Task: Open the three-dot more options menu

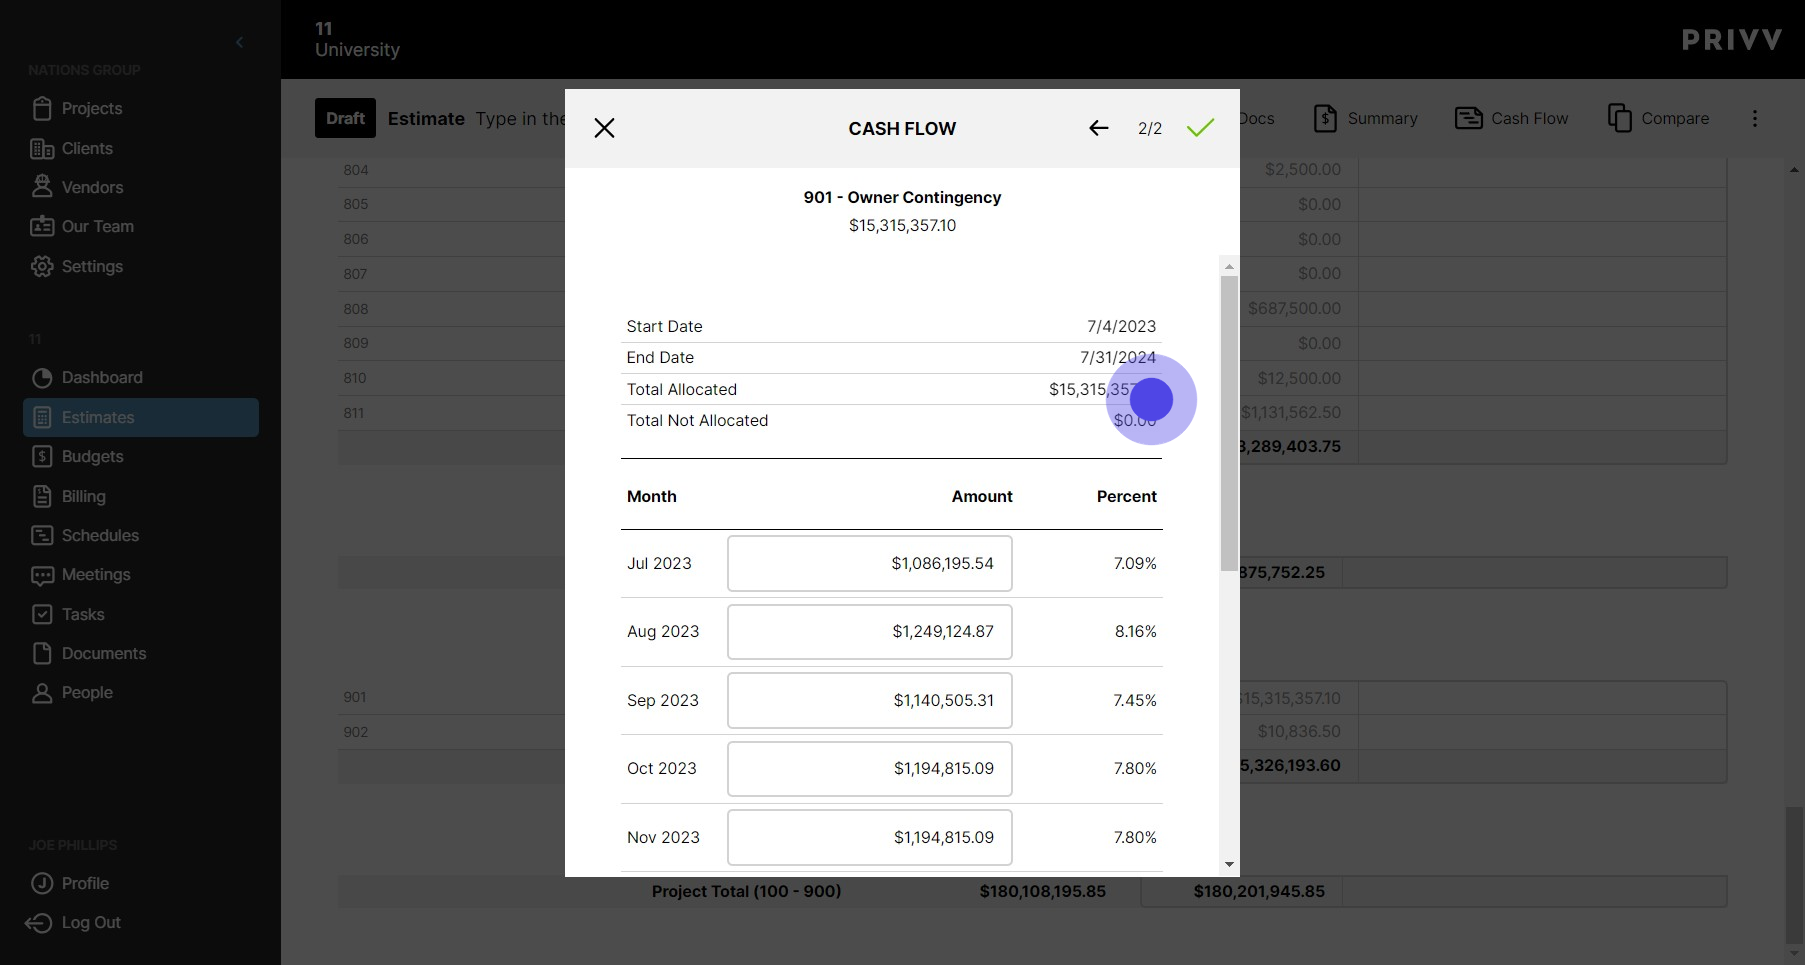Action: tap(1754, 118)
